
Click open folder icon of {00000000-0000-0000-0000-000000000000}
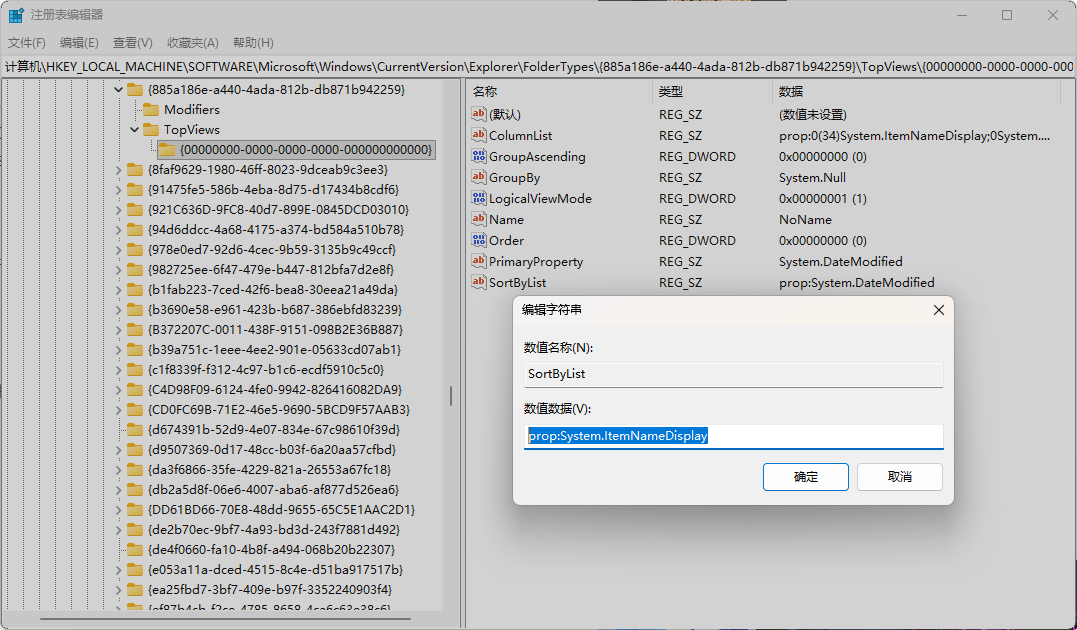pos(167,149)
